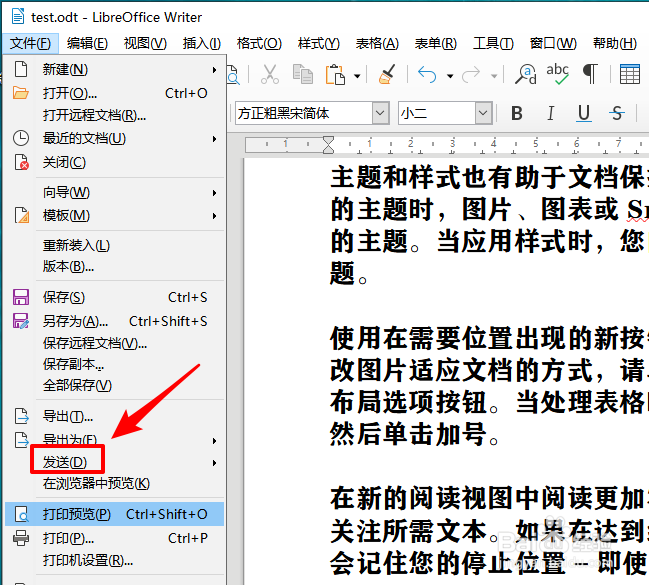Click the Open folder icon in menu
Image resolution: width=649 pixels, height=585 pixels.
click(x=21, y=93)
